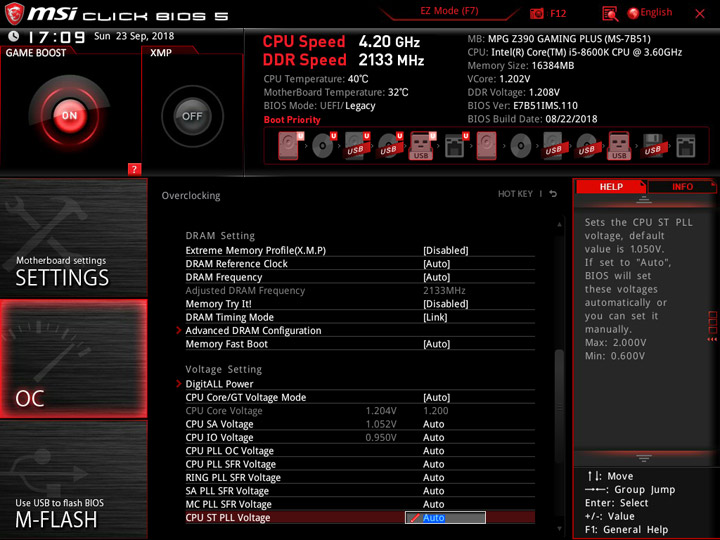The image size is (720, 540).
Task: Select the legacy hard disk boot icon
Action: click(486, 146)
